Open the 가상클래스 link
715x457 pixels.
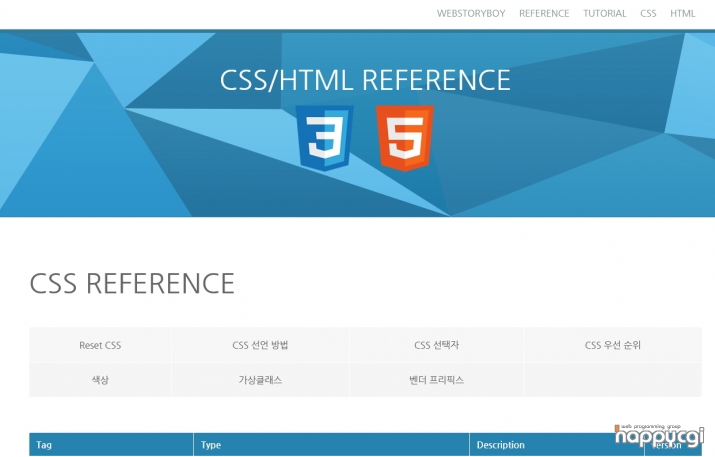click(260, 380)
